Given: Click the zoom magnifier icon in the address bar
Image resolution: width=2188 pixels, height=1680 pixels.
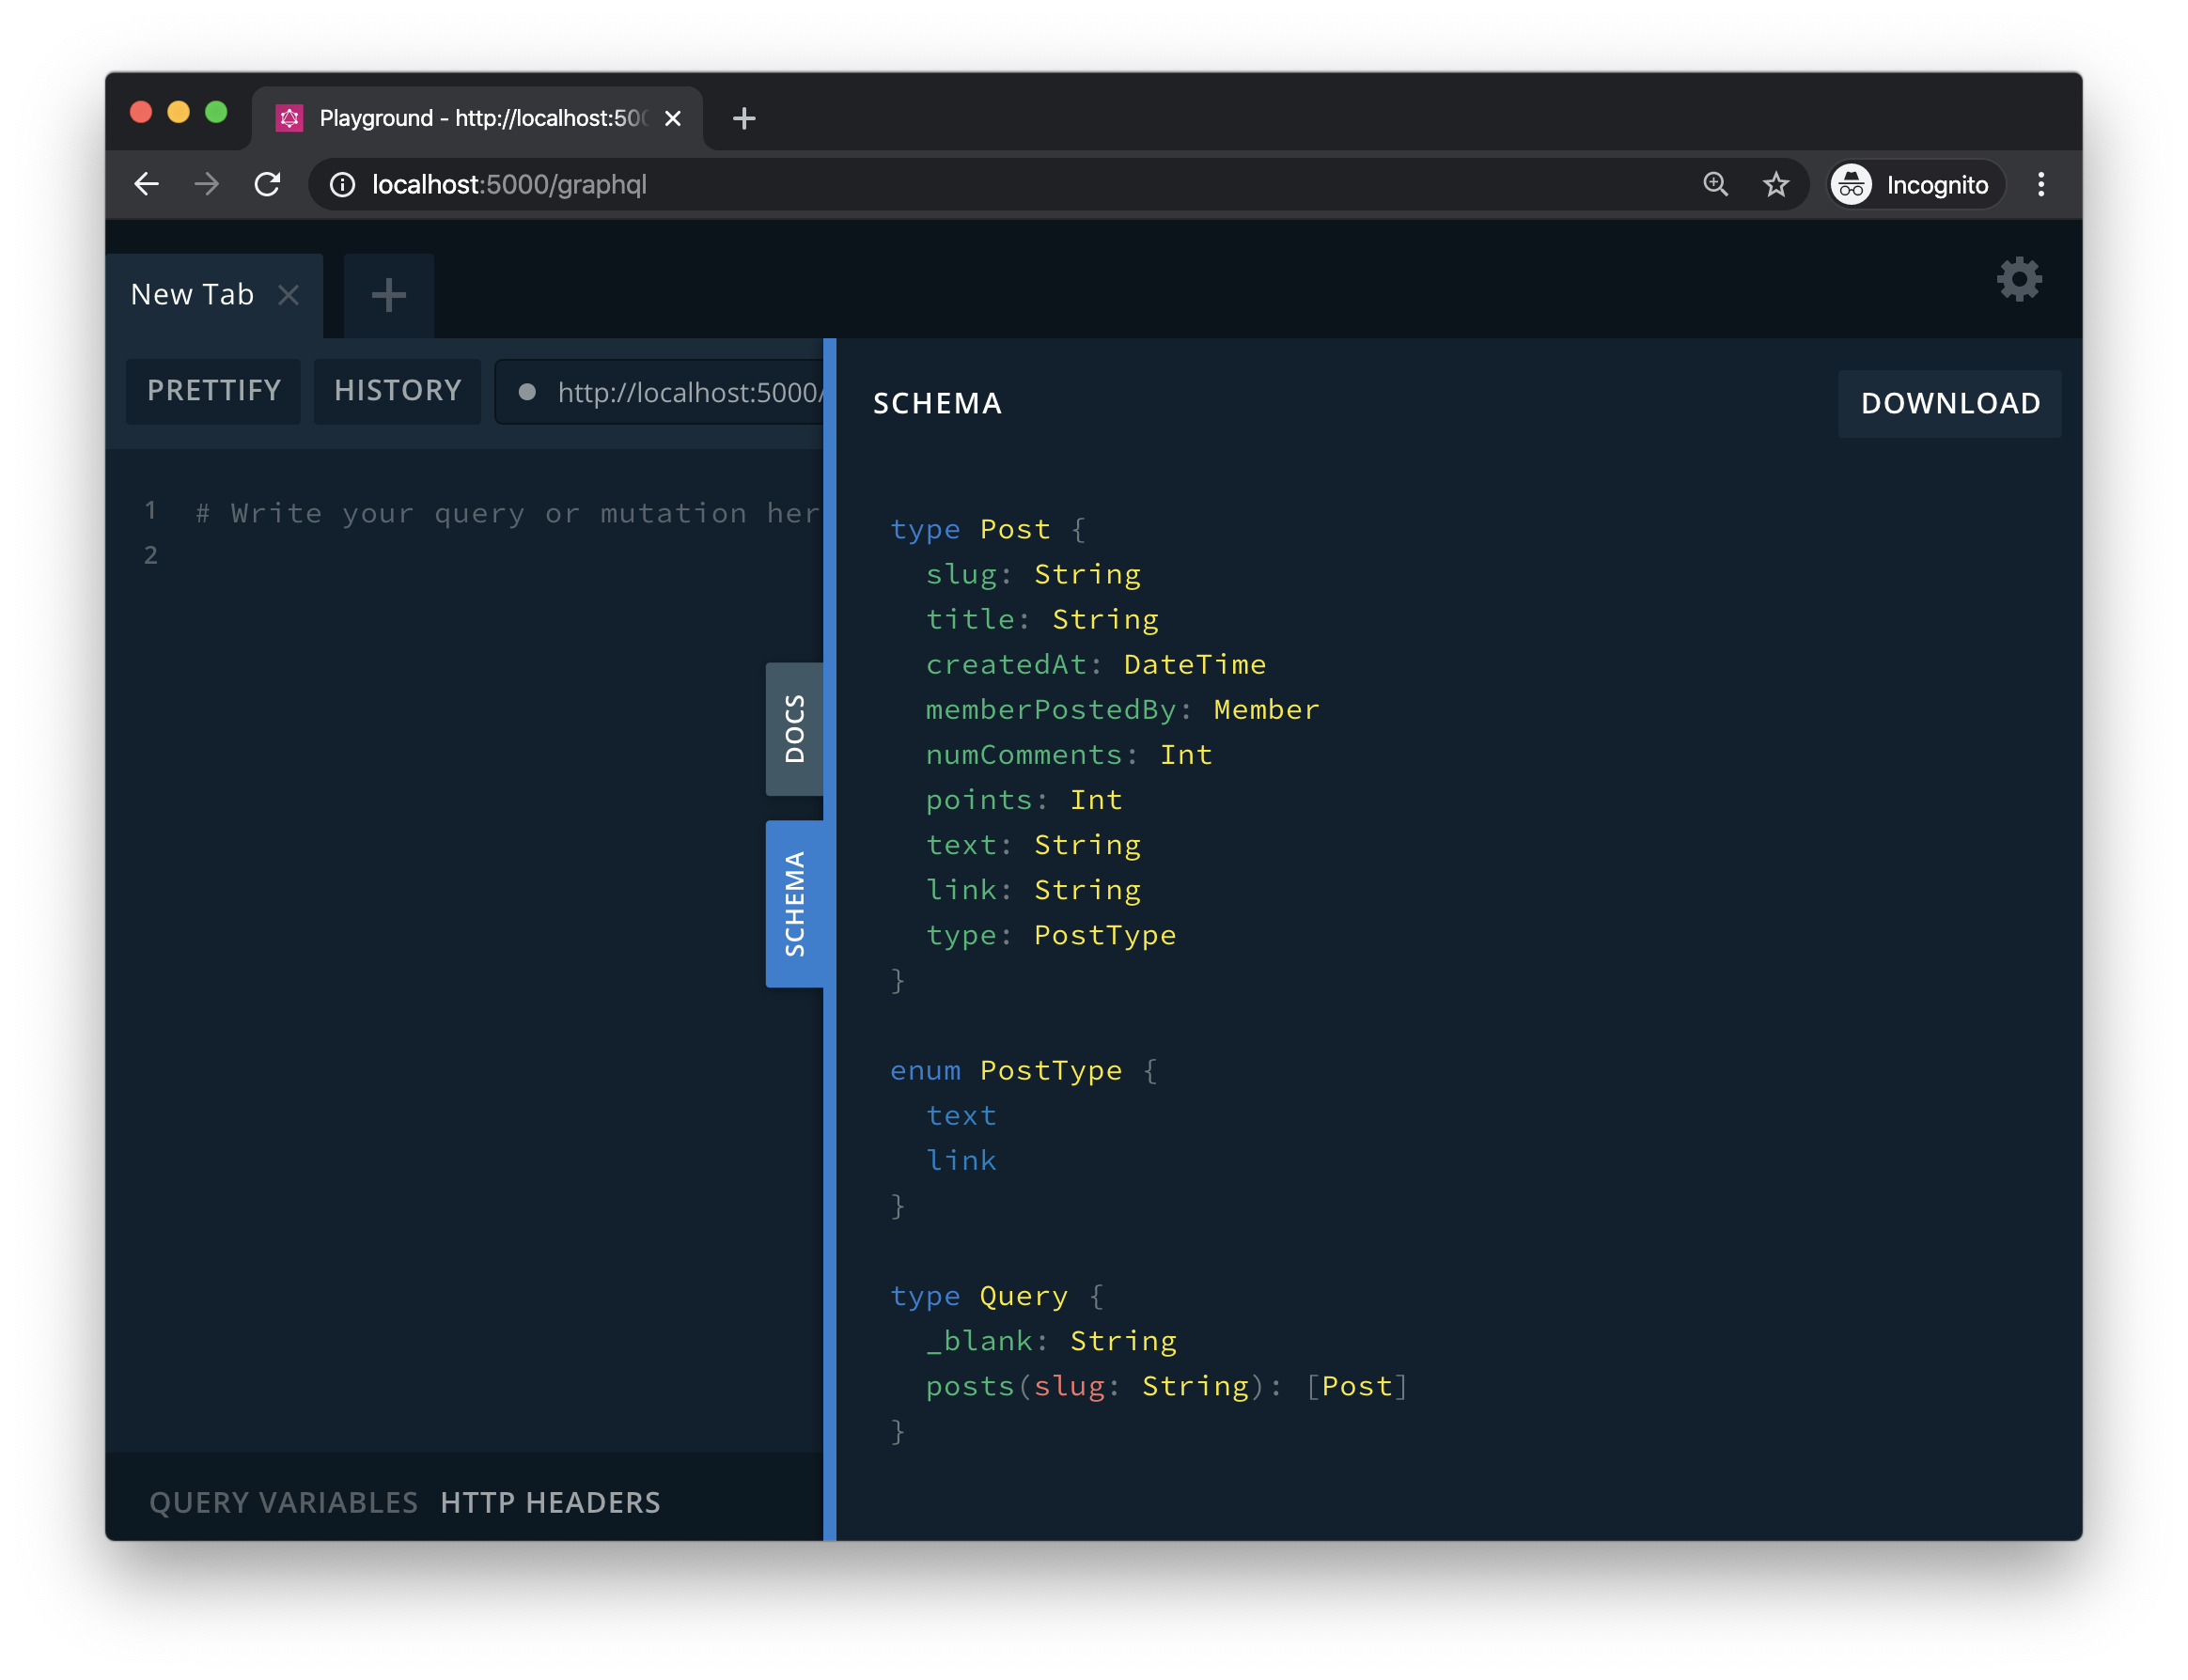Looking at the screenshot, I should (1715, 184).
